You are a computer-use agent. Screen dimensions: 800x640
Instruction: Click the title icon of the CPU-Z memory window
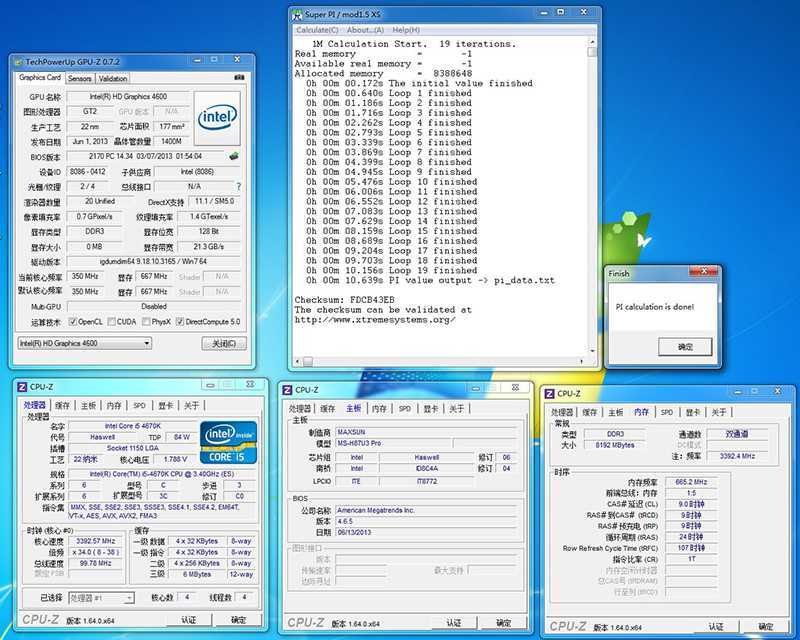549,393
